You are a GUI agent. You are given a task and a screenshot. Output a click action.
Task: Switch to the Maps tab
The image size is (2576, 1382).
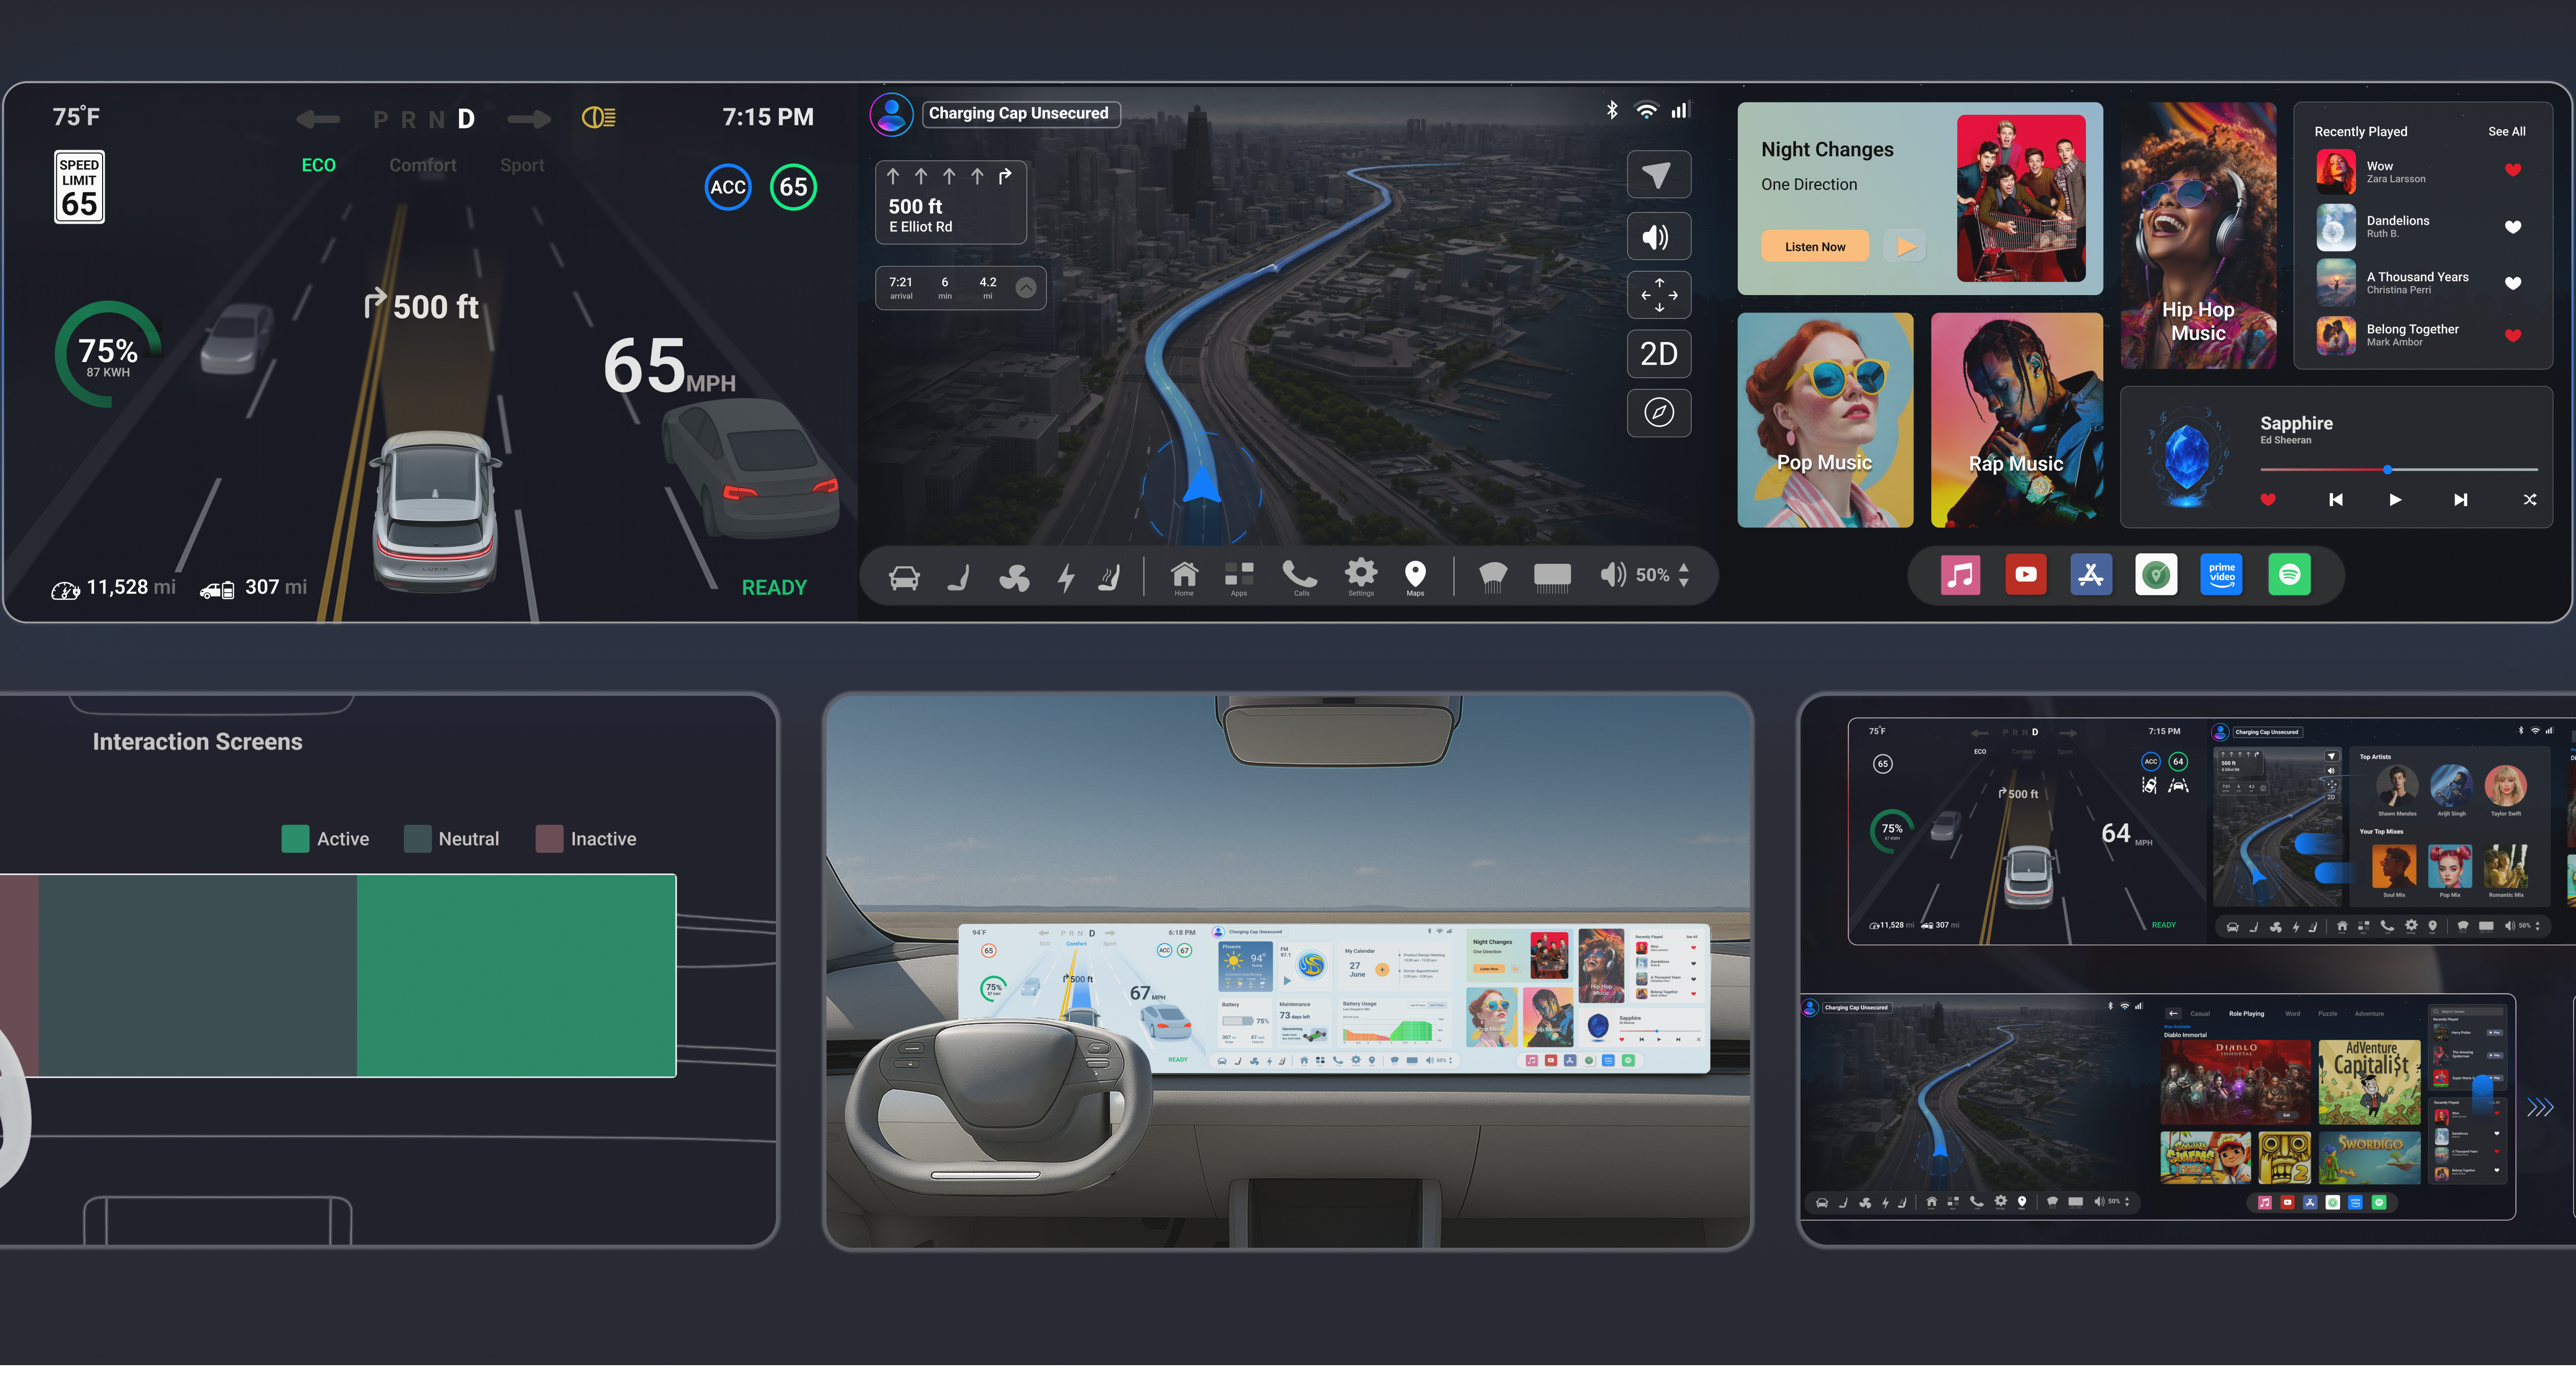pos(1415,577)
